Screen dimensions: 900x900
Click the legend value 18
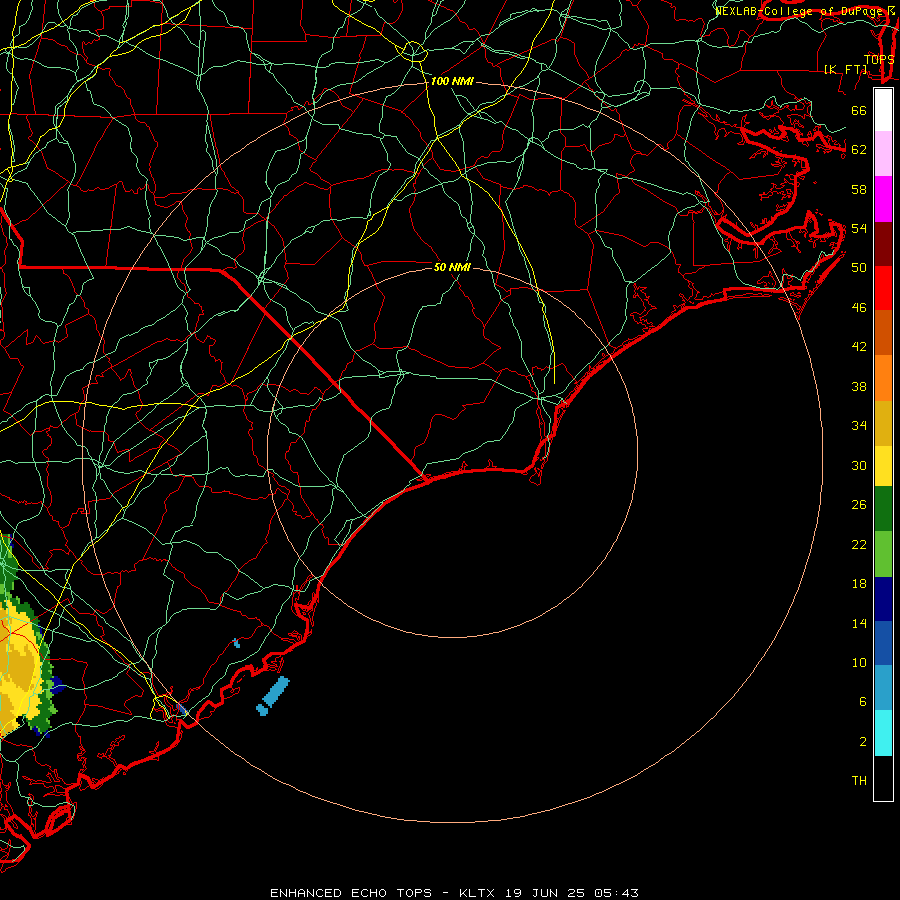859,584
